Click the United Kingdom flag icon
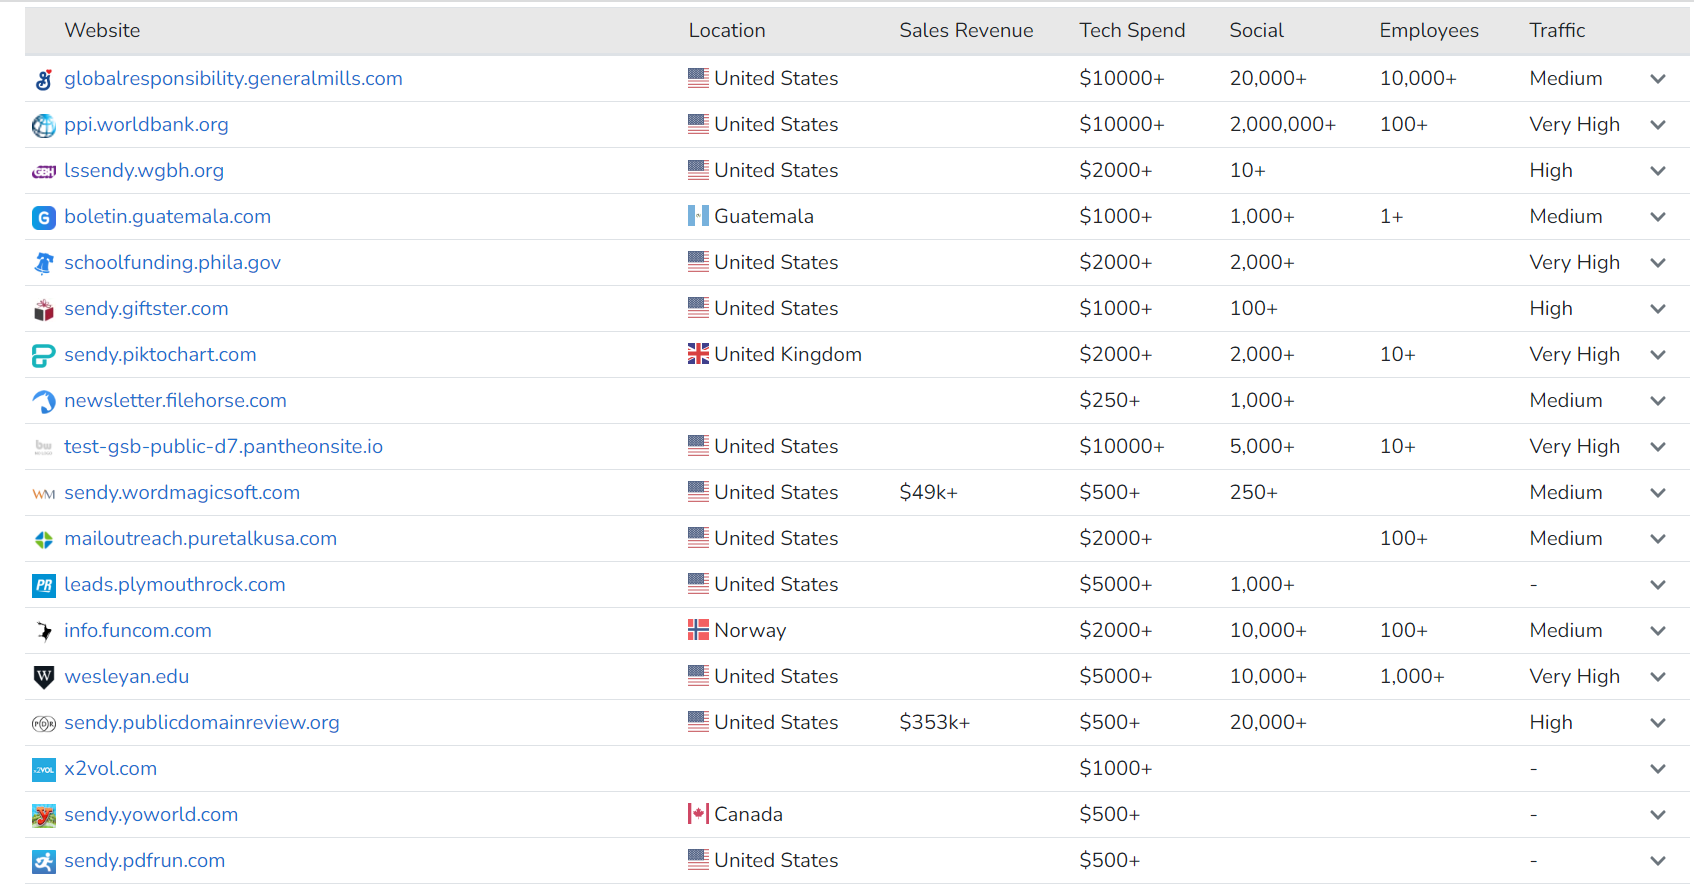The height and width of the screenshot is (884, 1694). [698, 354]
